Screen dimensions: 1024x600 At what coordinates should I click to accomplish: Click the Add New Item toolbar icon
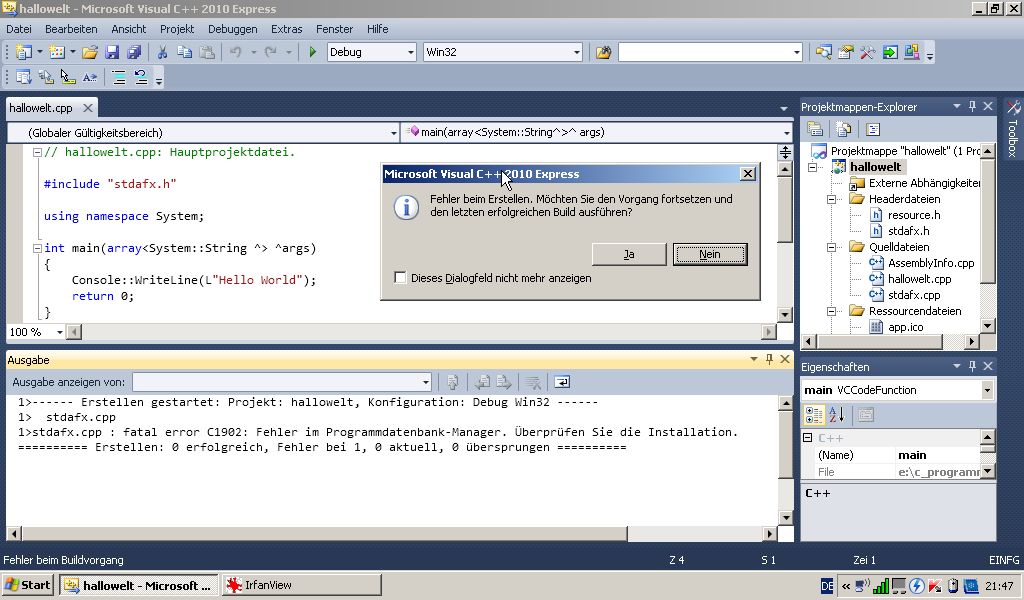(x=57, y=52)
